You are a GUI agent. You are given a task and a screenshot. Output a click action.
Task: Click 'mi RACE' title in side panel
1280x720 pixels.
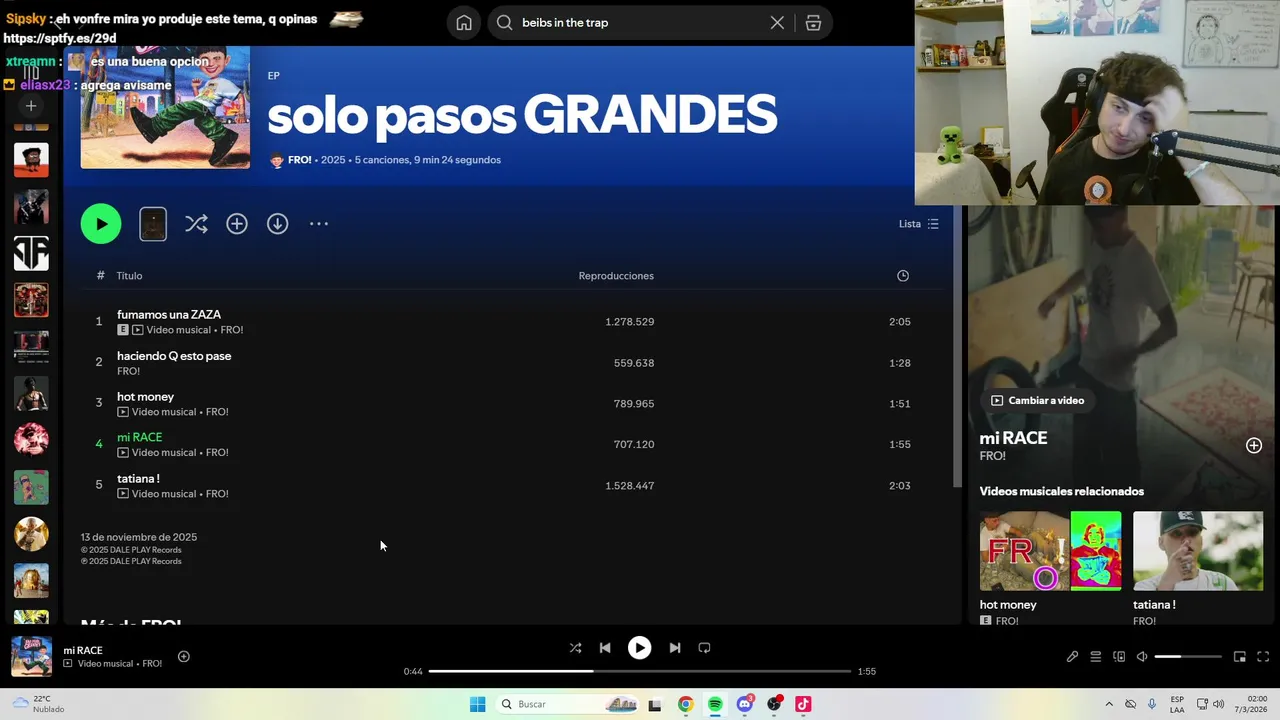[1013, 438]
